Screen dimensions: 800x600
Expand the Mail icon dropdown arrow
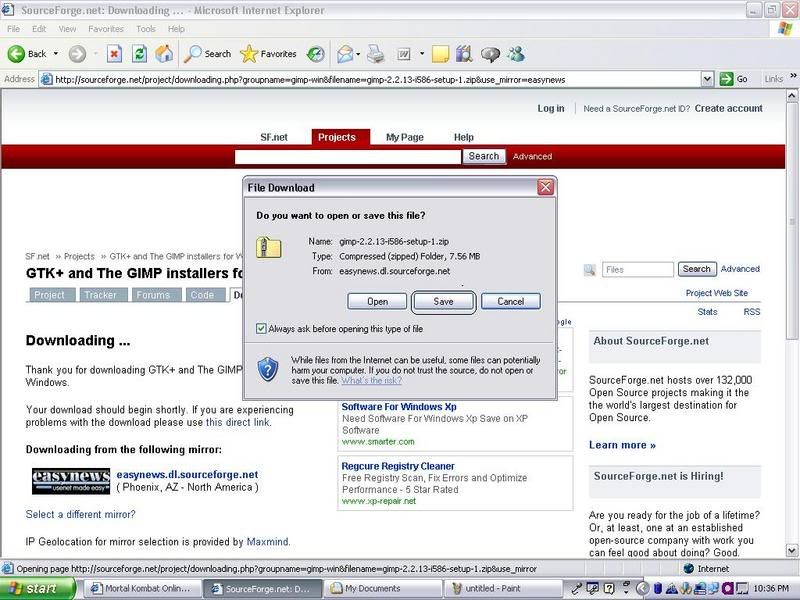(x=358, y=54)
